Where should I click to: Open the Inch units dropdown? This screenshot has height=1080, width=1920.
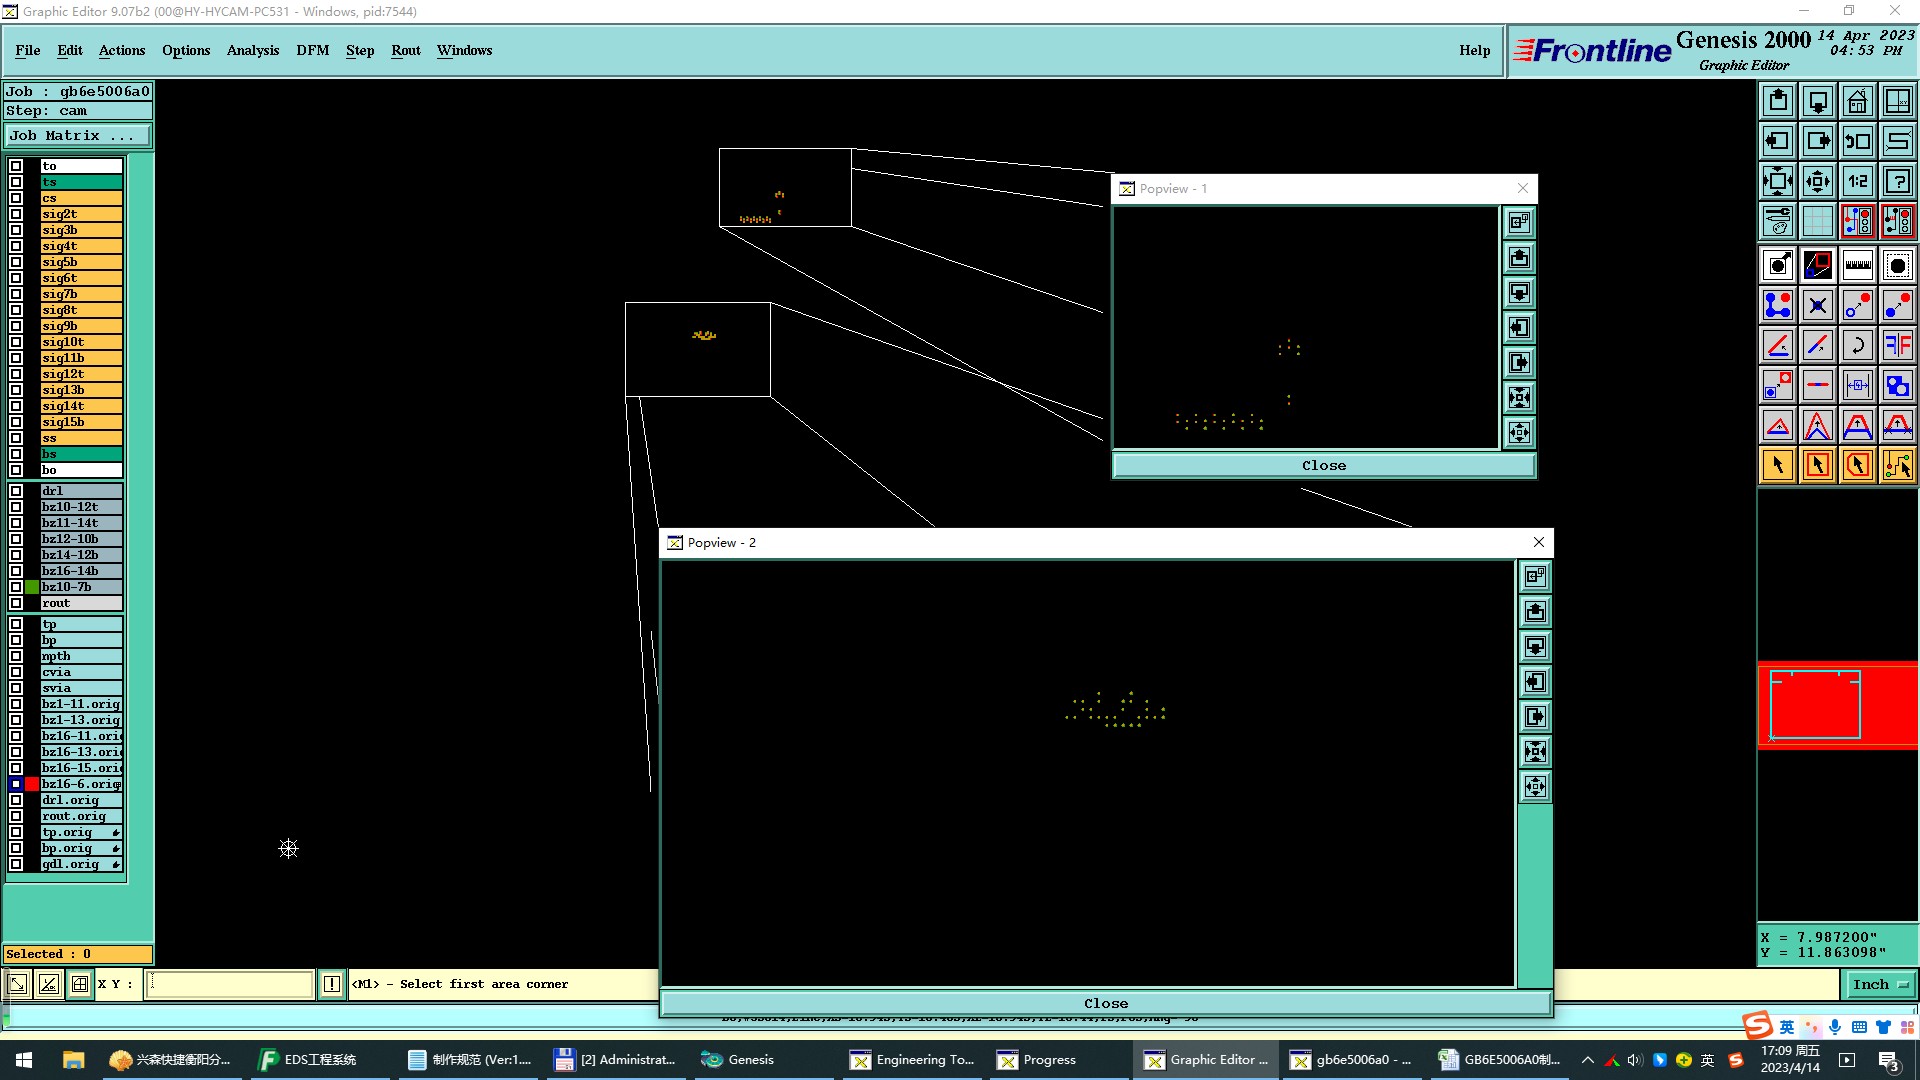point(1880,984)
